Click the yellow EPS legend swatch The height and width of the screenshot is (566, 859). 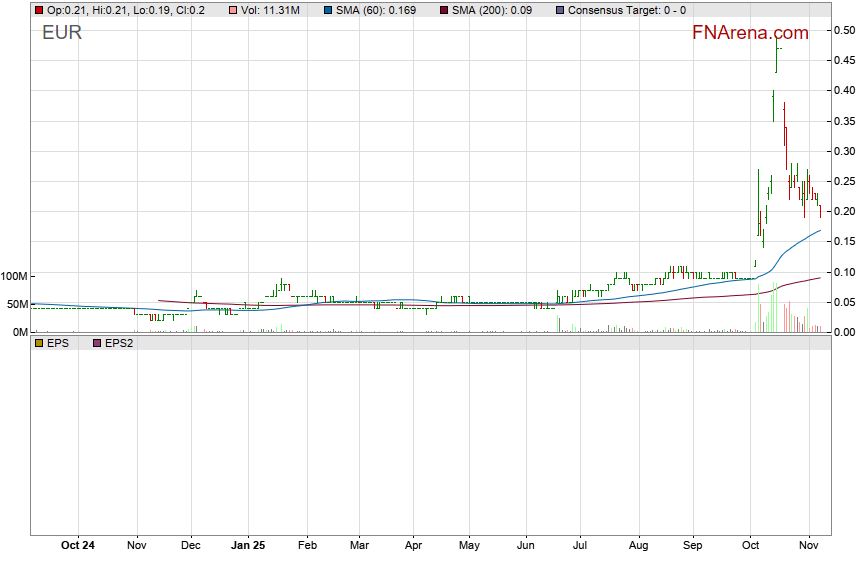point(38,343)
